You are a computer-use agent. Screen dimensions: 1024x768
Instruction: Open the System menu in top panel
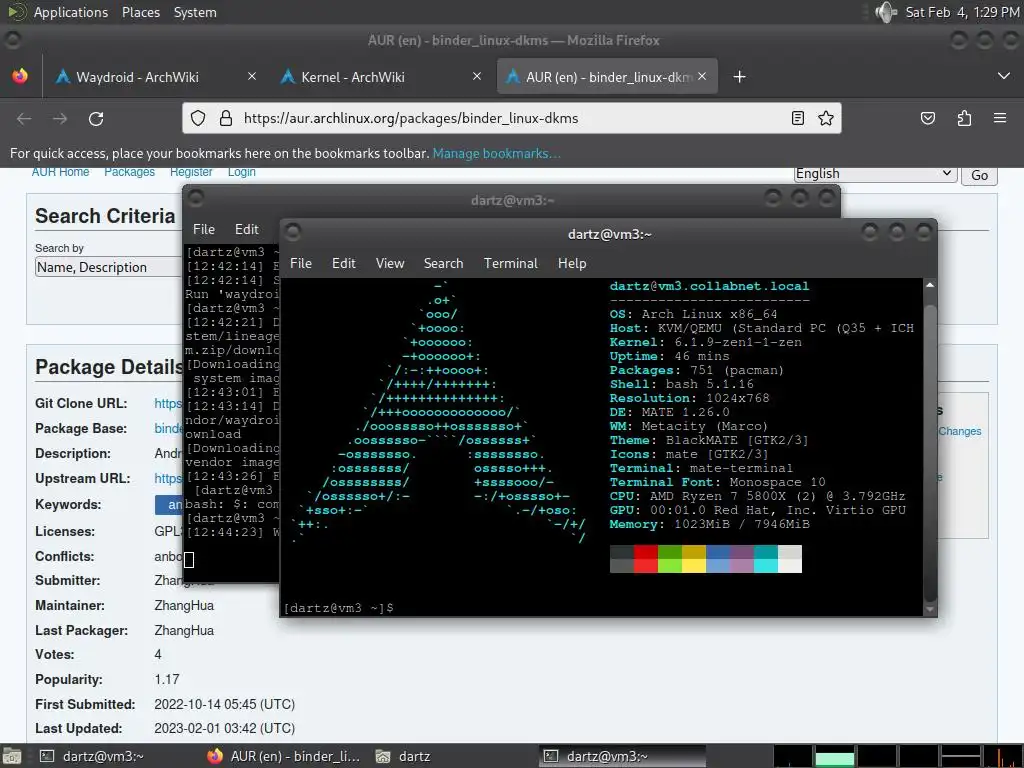195,12
